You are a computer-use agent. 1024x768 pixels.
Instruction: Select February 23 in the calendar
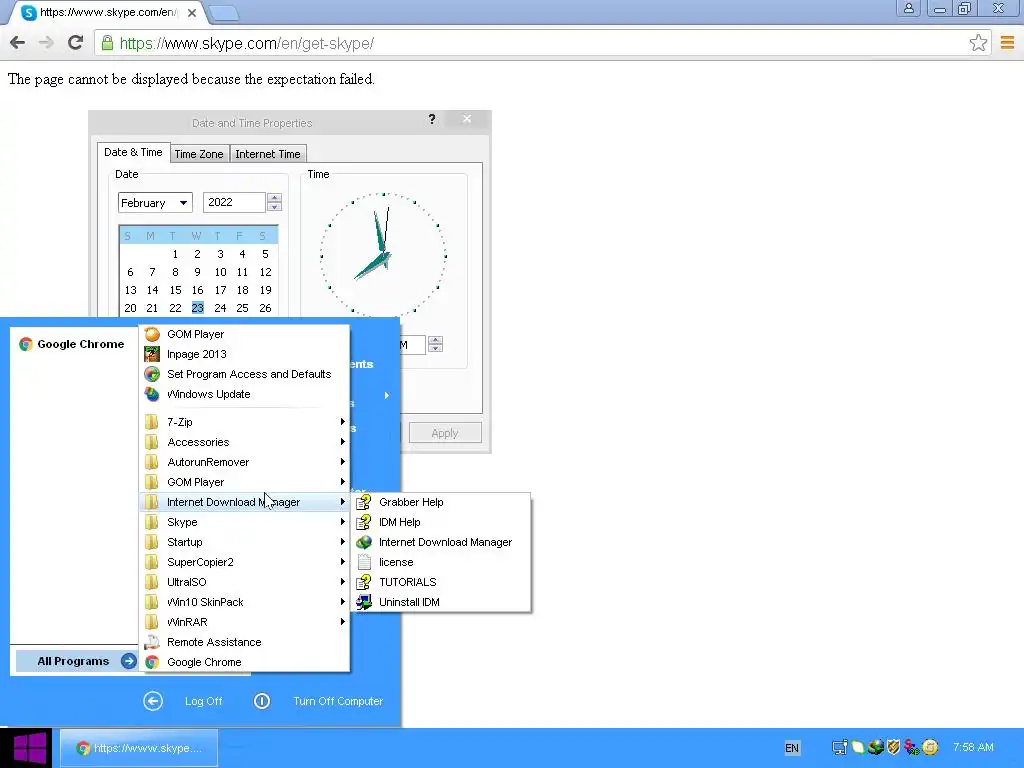pos(197,308)
